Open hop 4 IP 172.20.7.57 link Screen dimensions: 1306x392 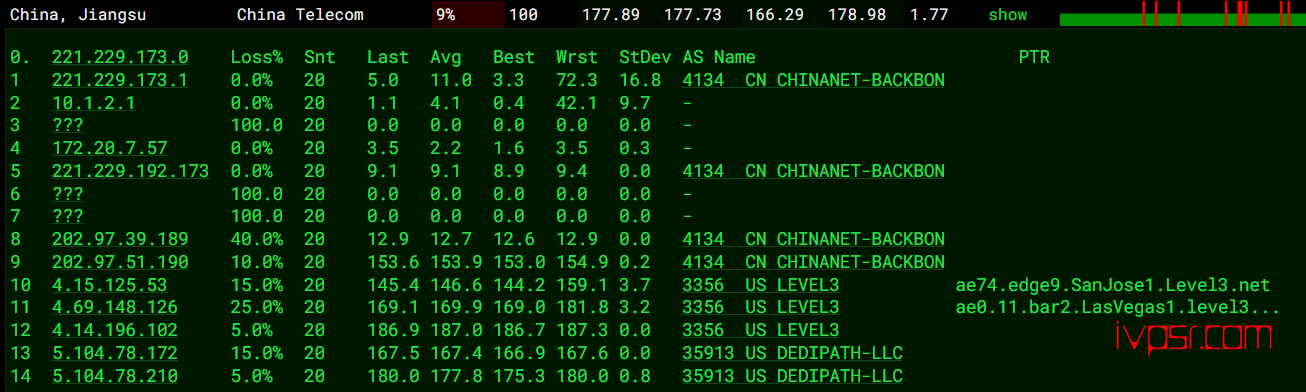click(110, 149)
